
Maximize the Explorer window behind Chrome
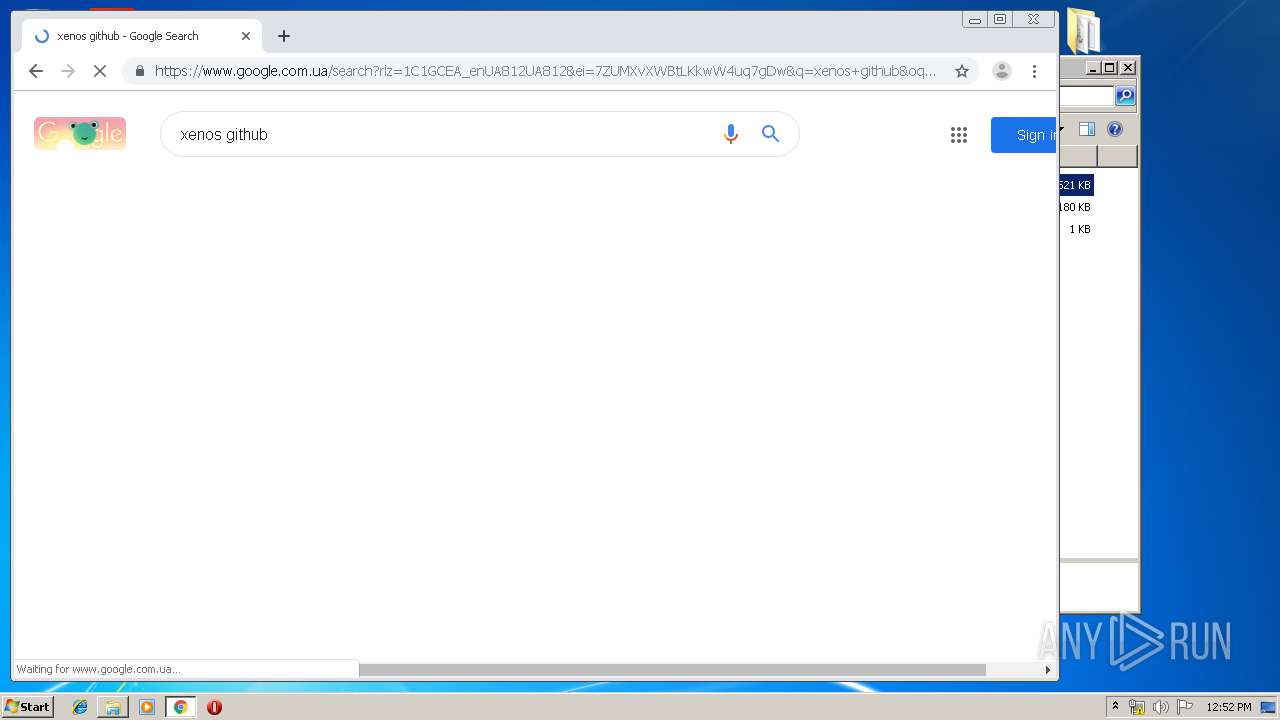pos(1110,68)
